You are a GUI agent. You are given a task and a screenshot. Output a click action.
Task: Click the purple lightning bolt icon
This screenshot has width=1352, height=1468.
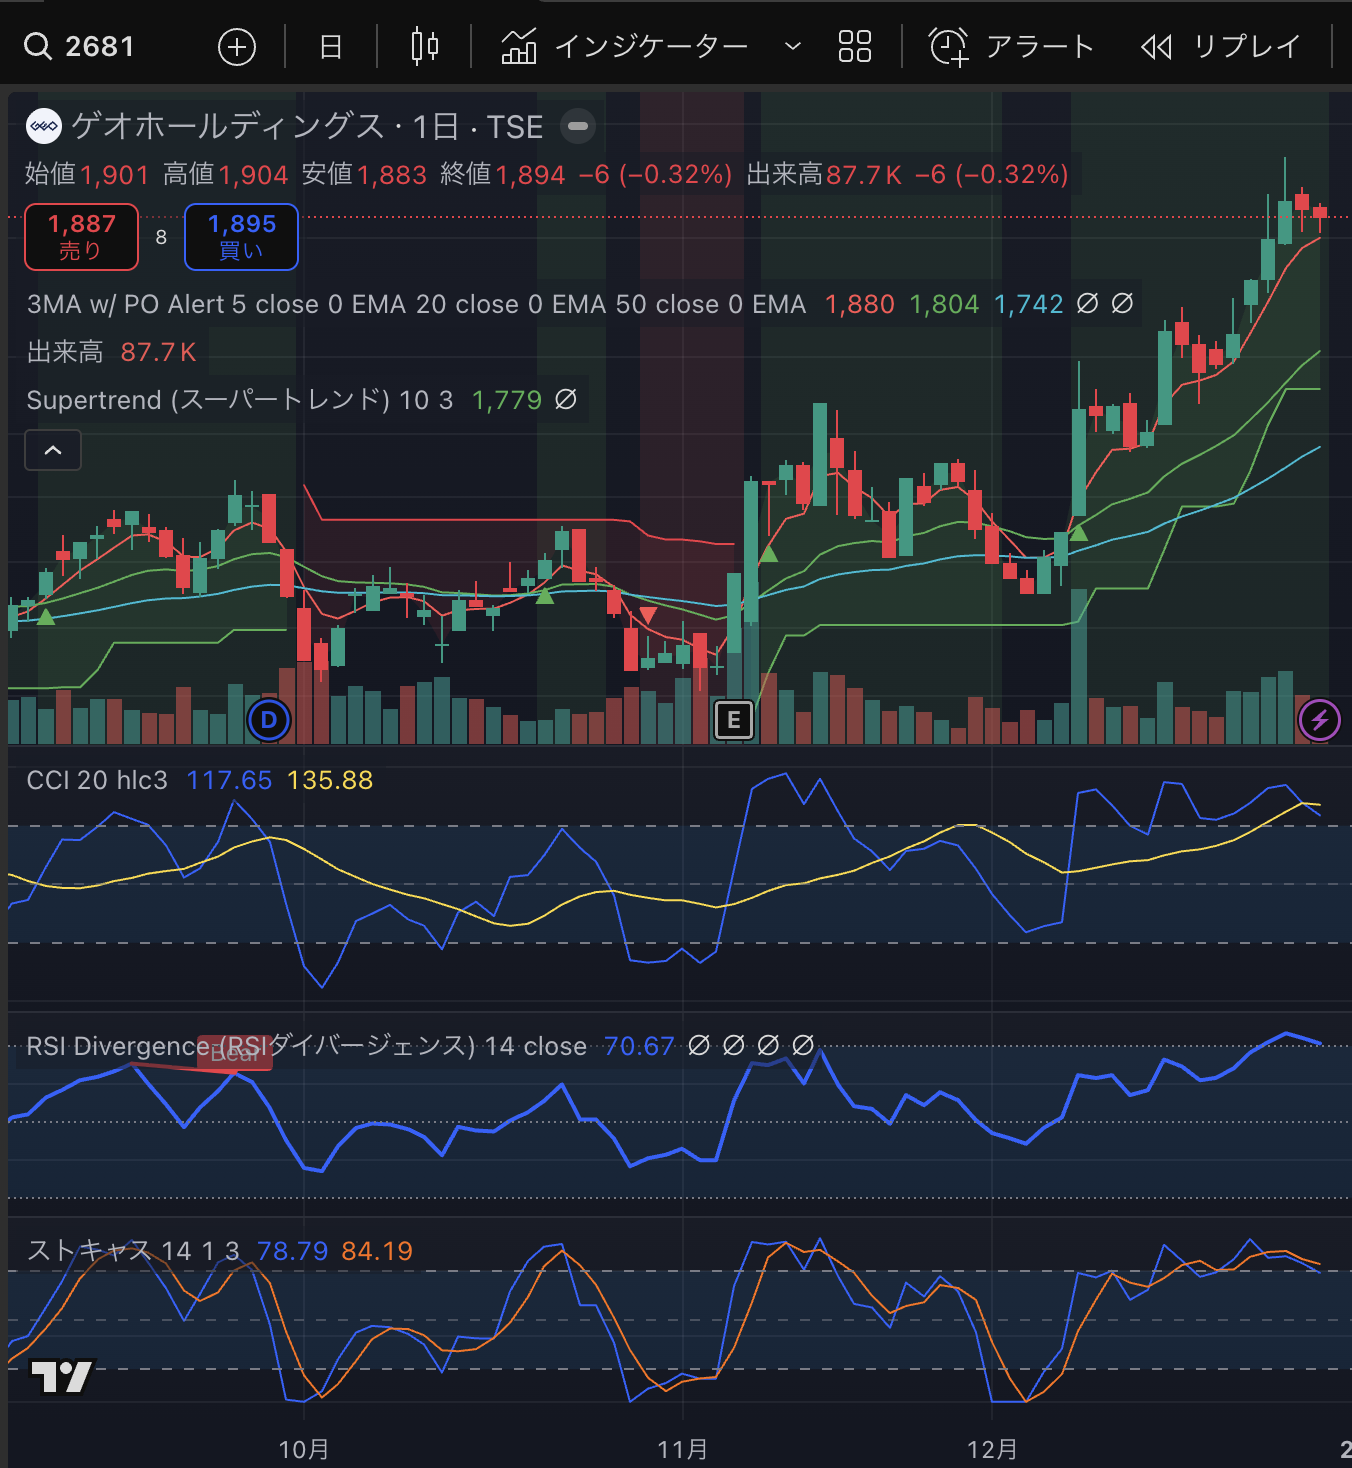coord(1319,720)
